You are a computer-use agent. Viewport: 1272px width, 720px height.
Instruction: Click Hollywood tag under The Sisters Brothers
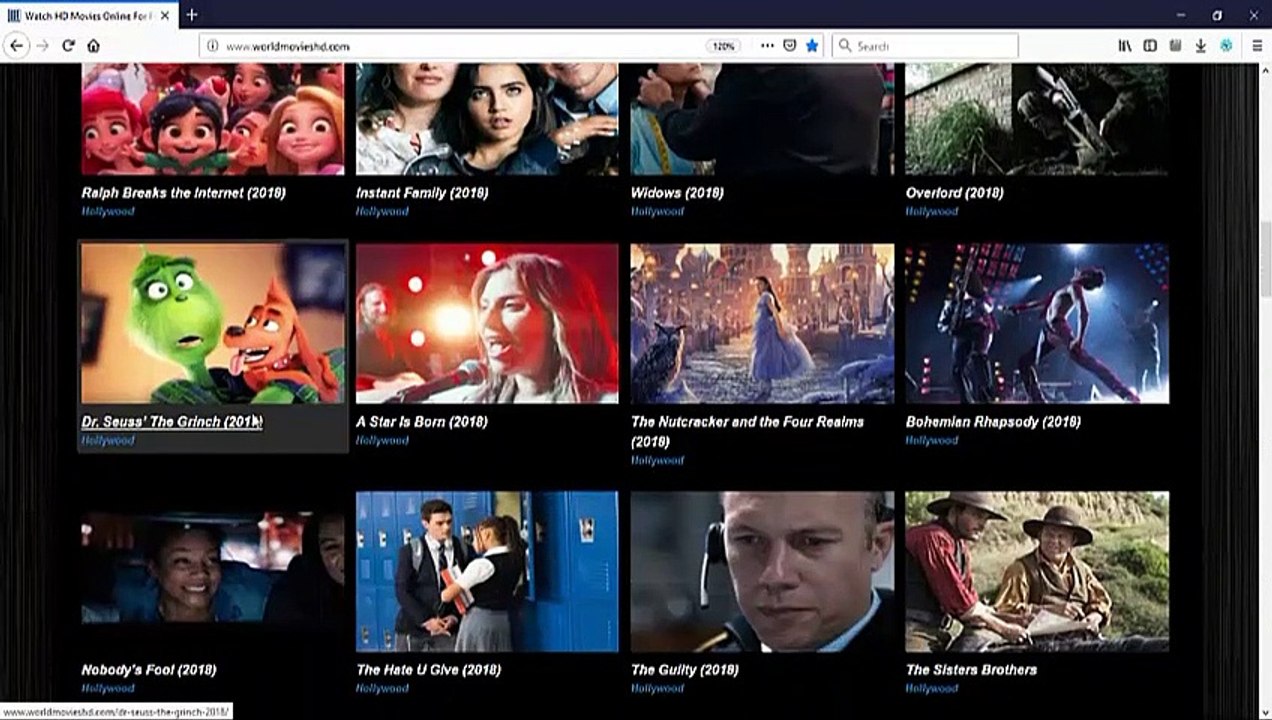pyautogui.click(x=932, y=688)
